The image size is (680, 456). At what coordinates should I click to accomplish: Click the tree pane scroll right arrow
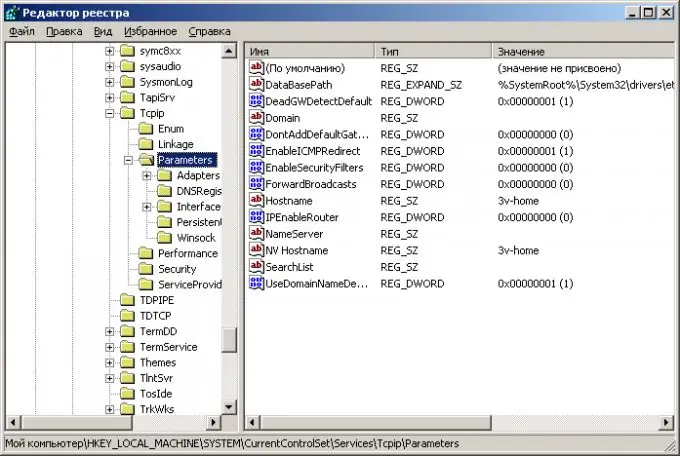(213, 422)
